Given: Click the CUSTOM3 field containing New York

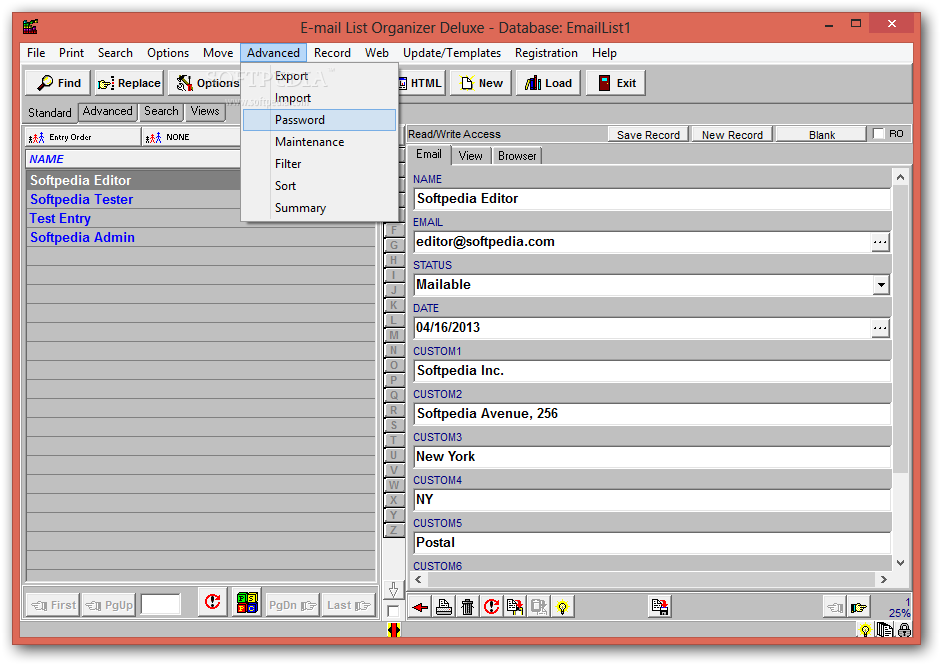Looking at the screenshot, I should [652, 457].
